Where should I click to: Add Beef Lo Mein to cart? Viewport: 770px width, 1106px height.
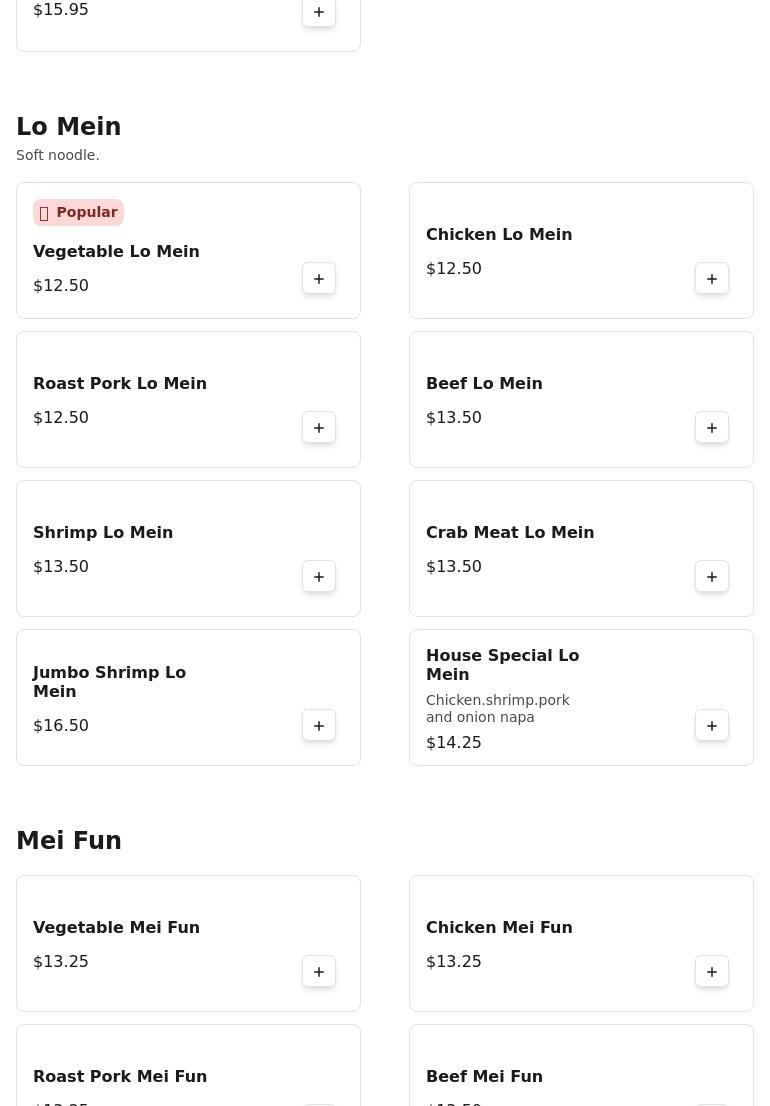click(x=712, y=428)
